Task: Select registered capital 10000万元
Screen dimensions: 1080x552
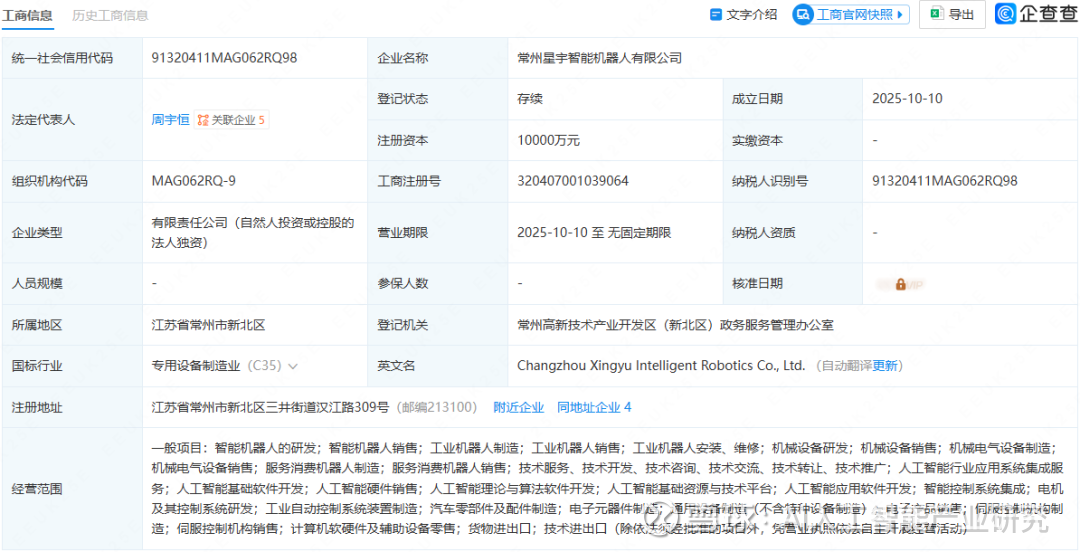Action: tap(548, 141)
